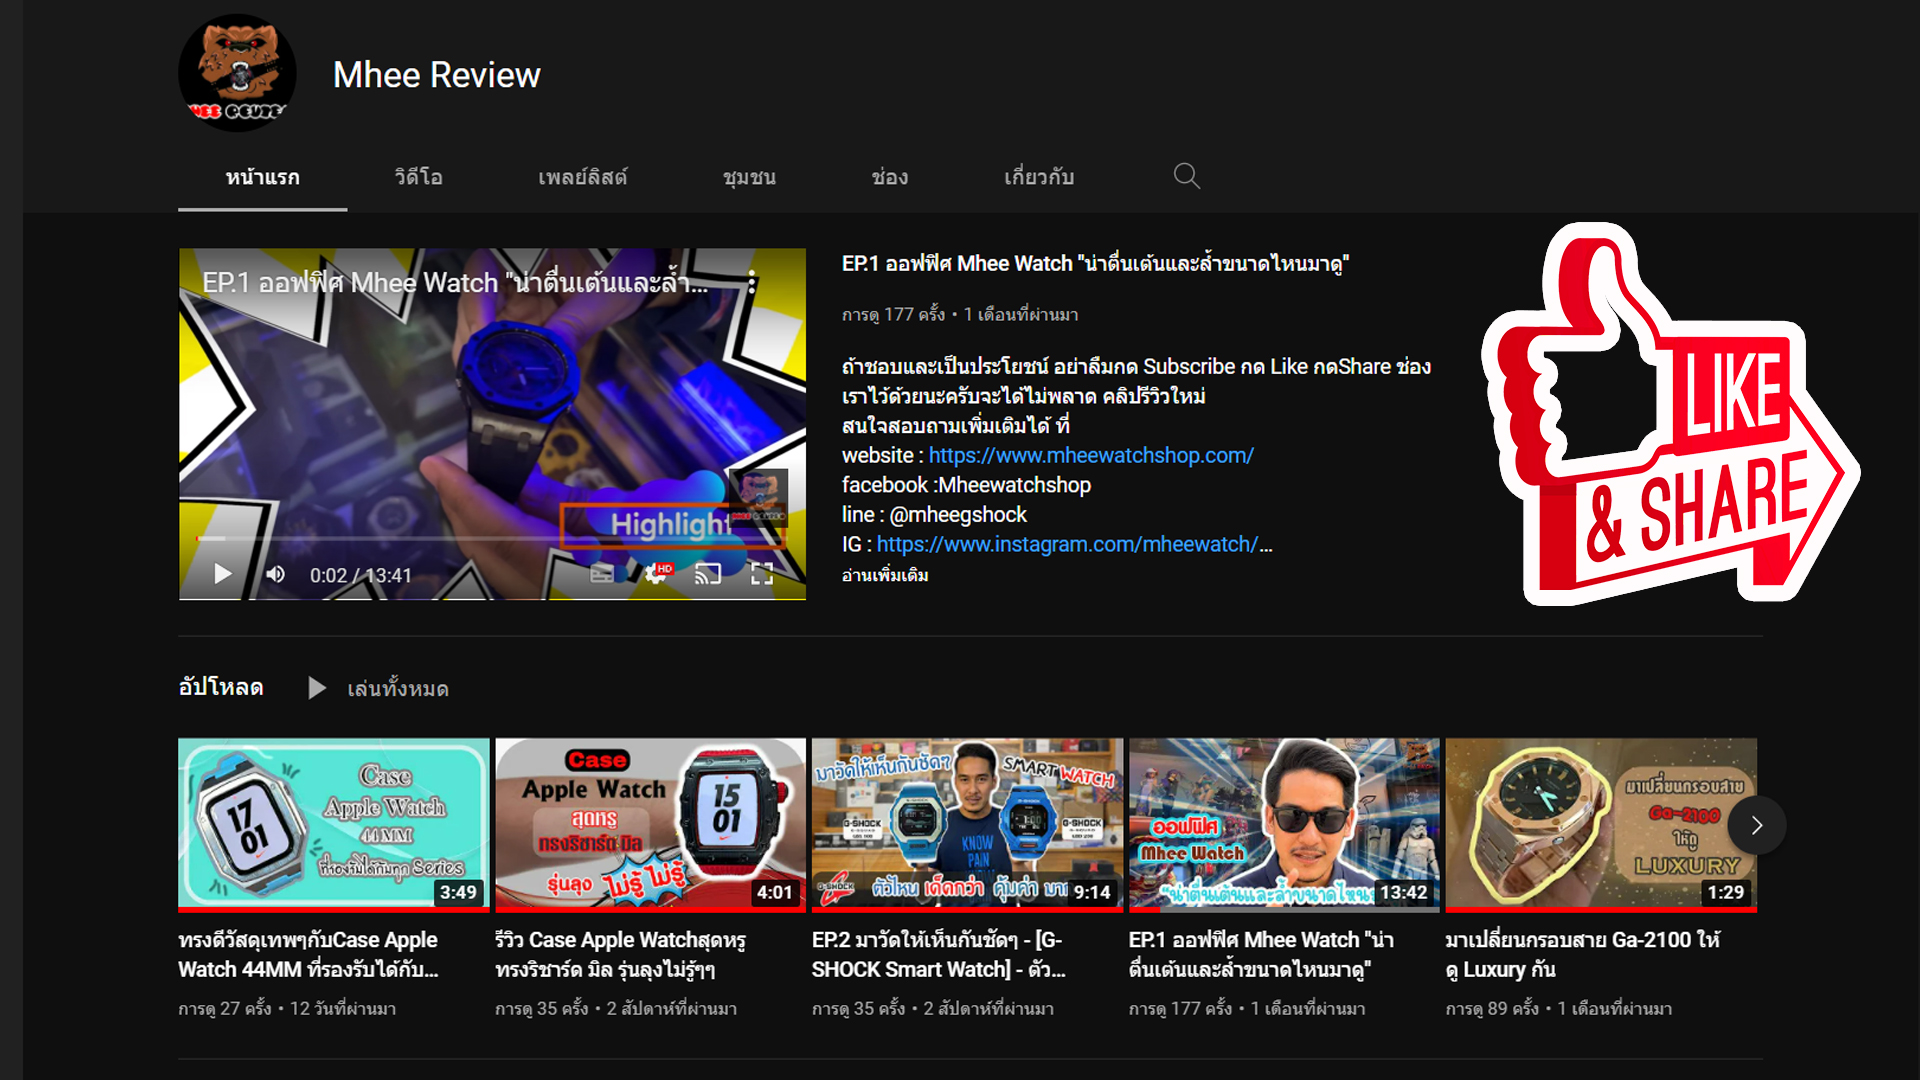The height and width of the screenshot is (1080, 1920).
Task: Open the เกี่ยวกับ tab
Action: click(1039, 177)
